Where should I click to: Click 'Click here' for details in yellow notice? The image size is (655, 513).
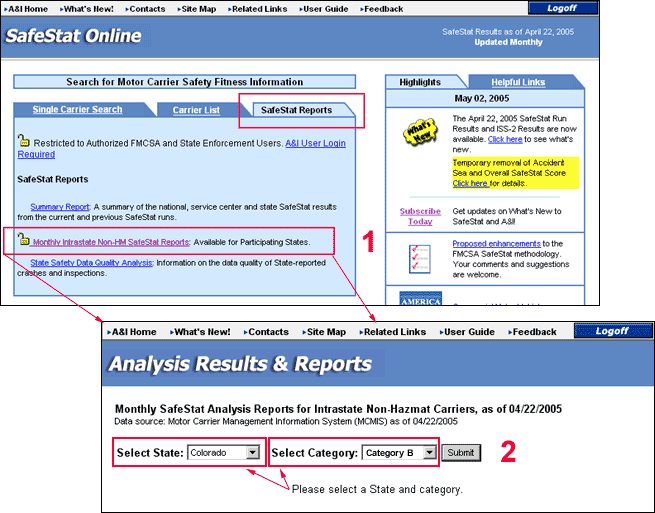tap(470, 183)
